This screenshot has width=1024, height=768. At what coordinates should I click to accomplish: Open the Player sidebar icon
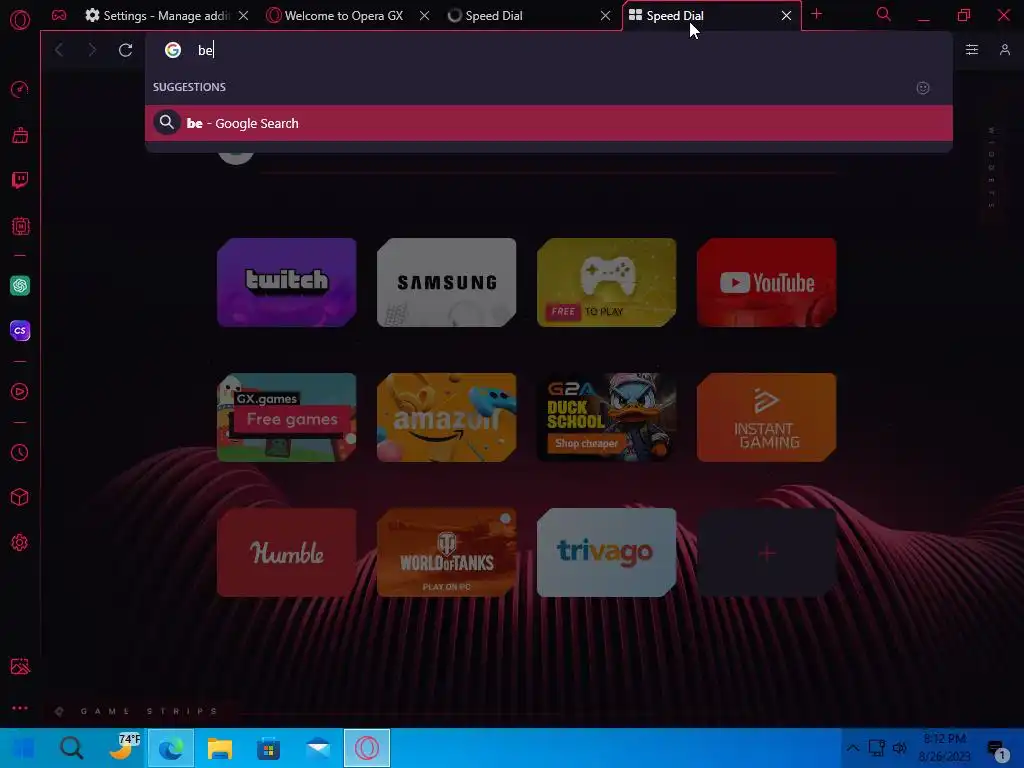(20, 392)
